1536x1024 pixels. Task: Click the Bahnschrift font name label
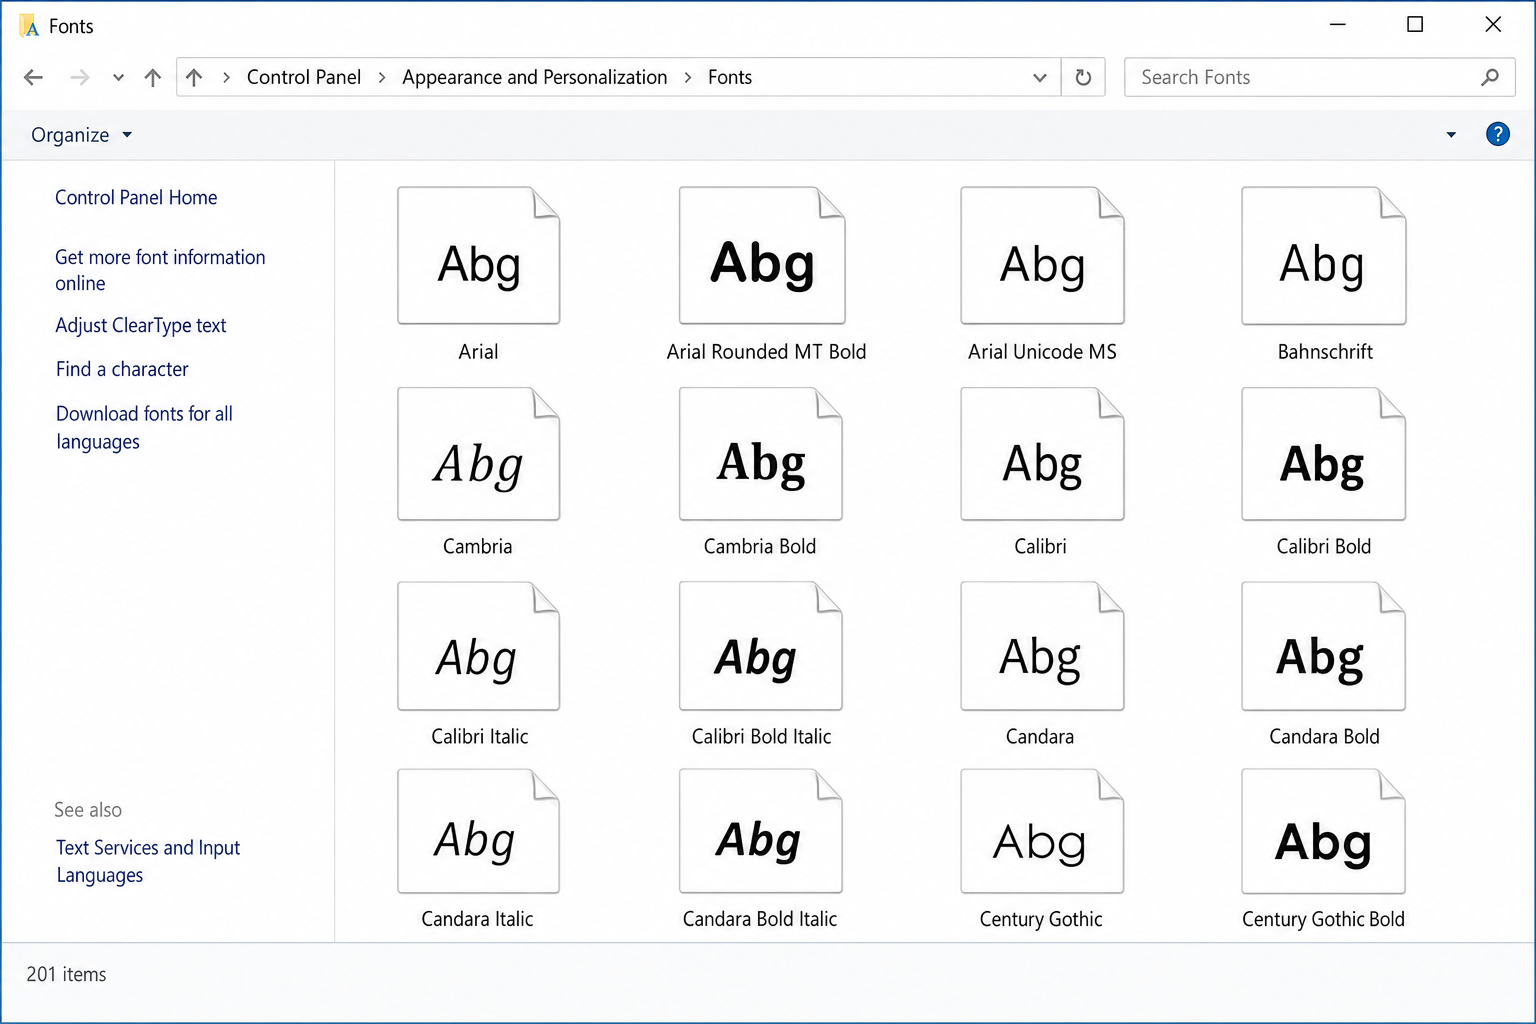click(x=1325, y=351)
